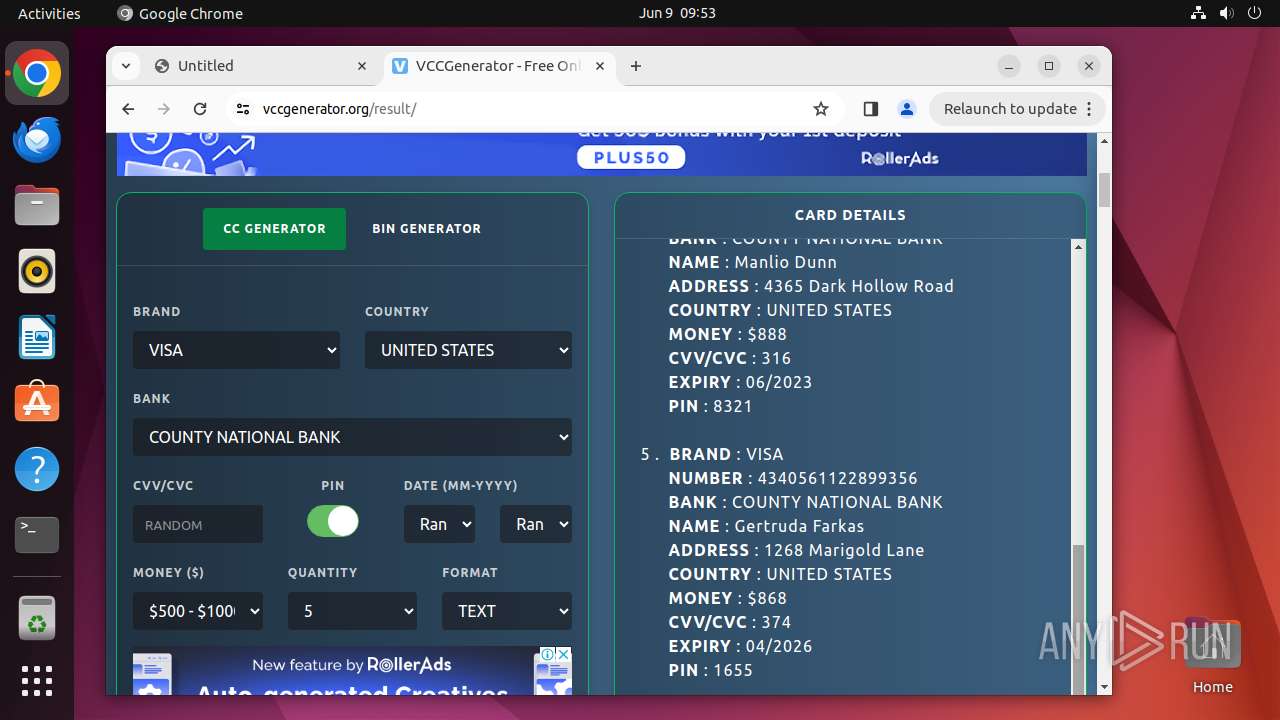This screenshot has width=1280, height=720.
Task: Open the Google Chrome app menu in the top bar
Action: pos(180,13)
